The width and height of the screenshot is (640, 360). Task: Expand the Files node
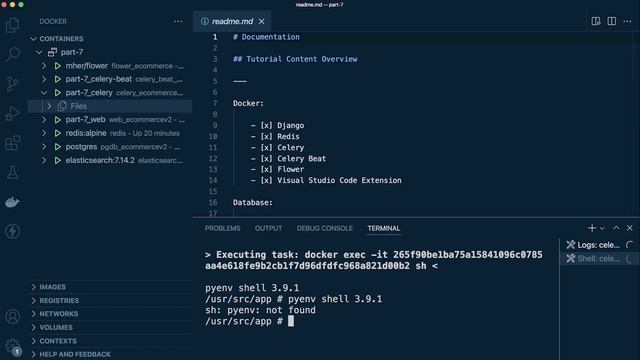point(49,106)
